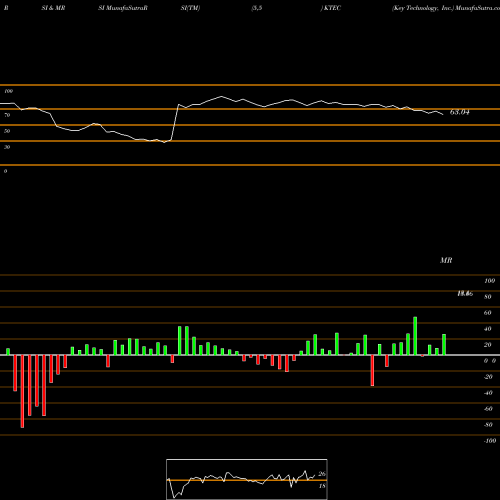The width and height of the screenshot is (500, 500).
Task: Click the 'SI & MR' header text
Action: (53, 8)
